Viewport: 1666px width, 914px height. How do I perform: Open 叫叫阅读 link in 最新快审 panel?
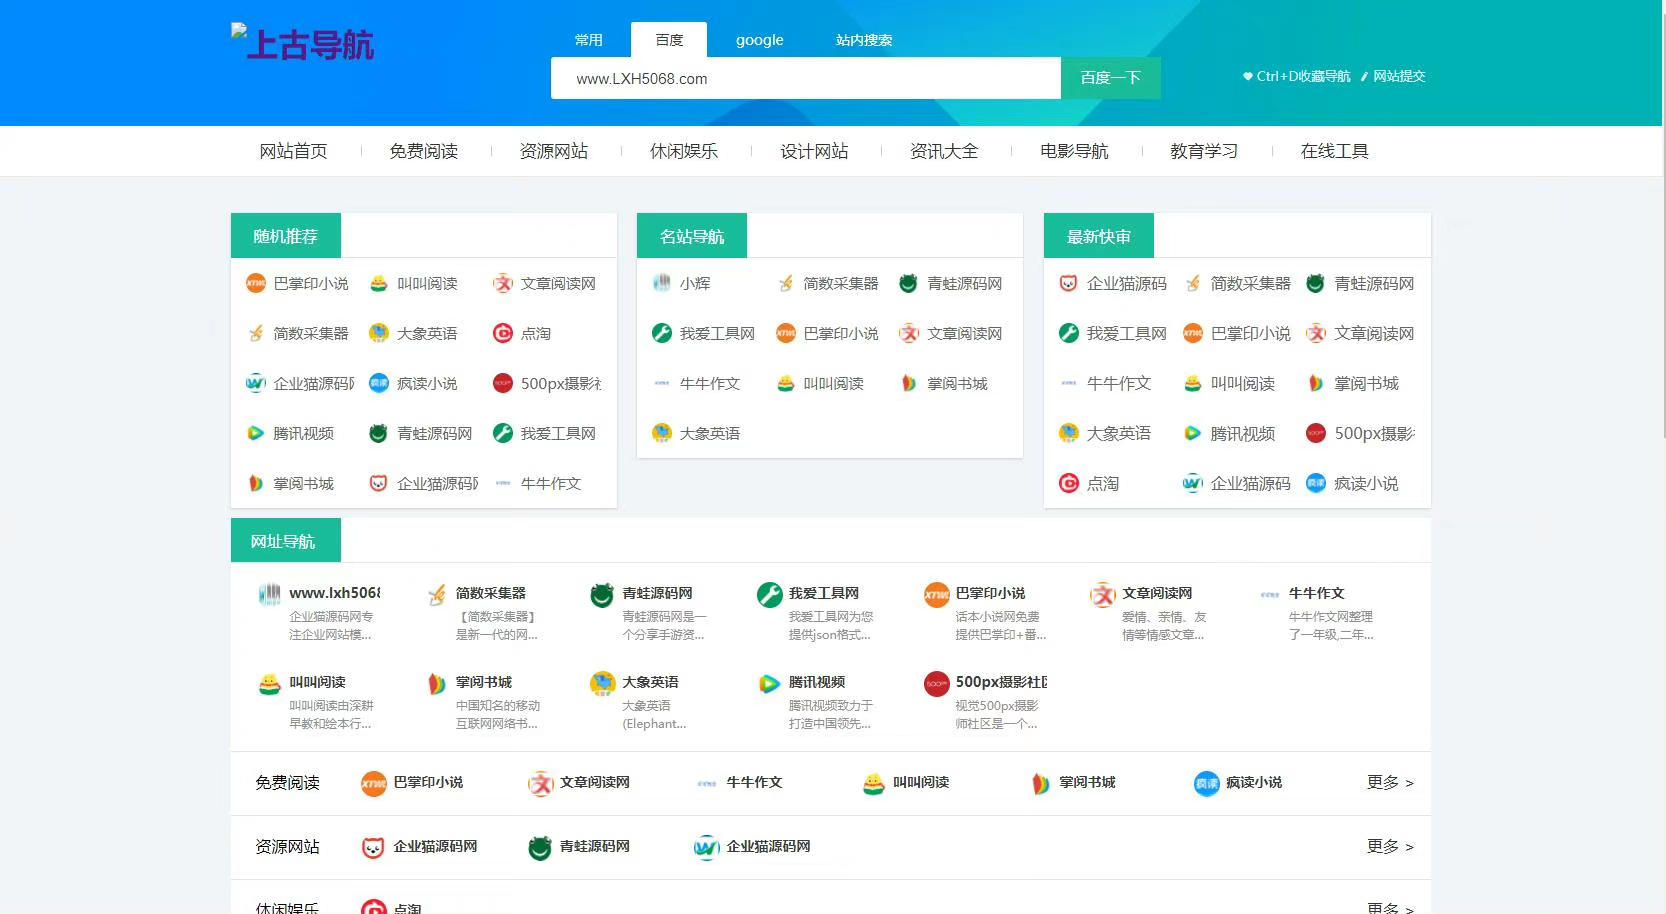(x=1243, y=383)
